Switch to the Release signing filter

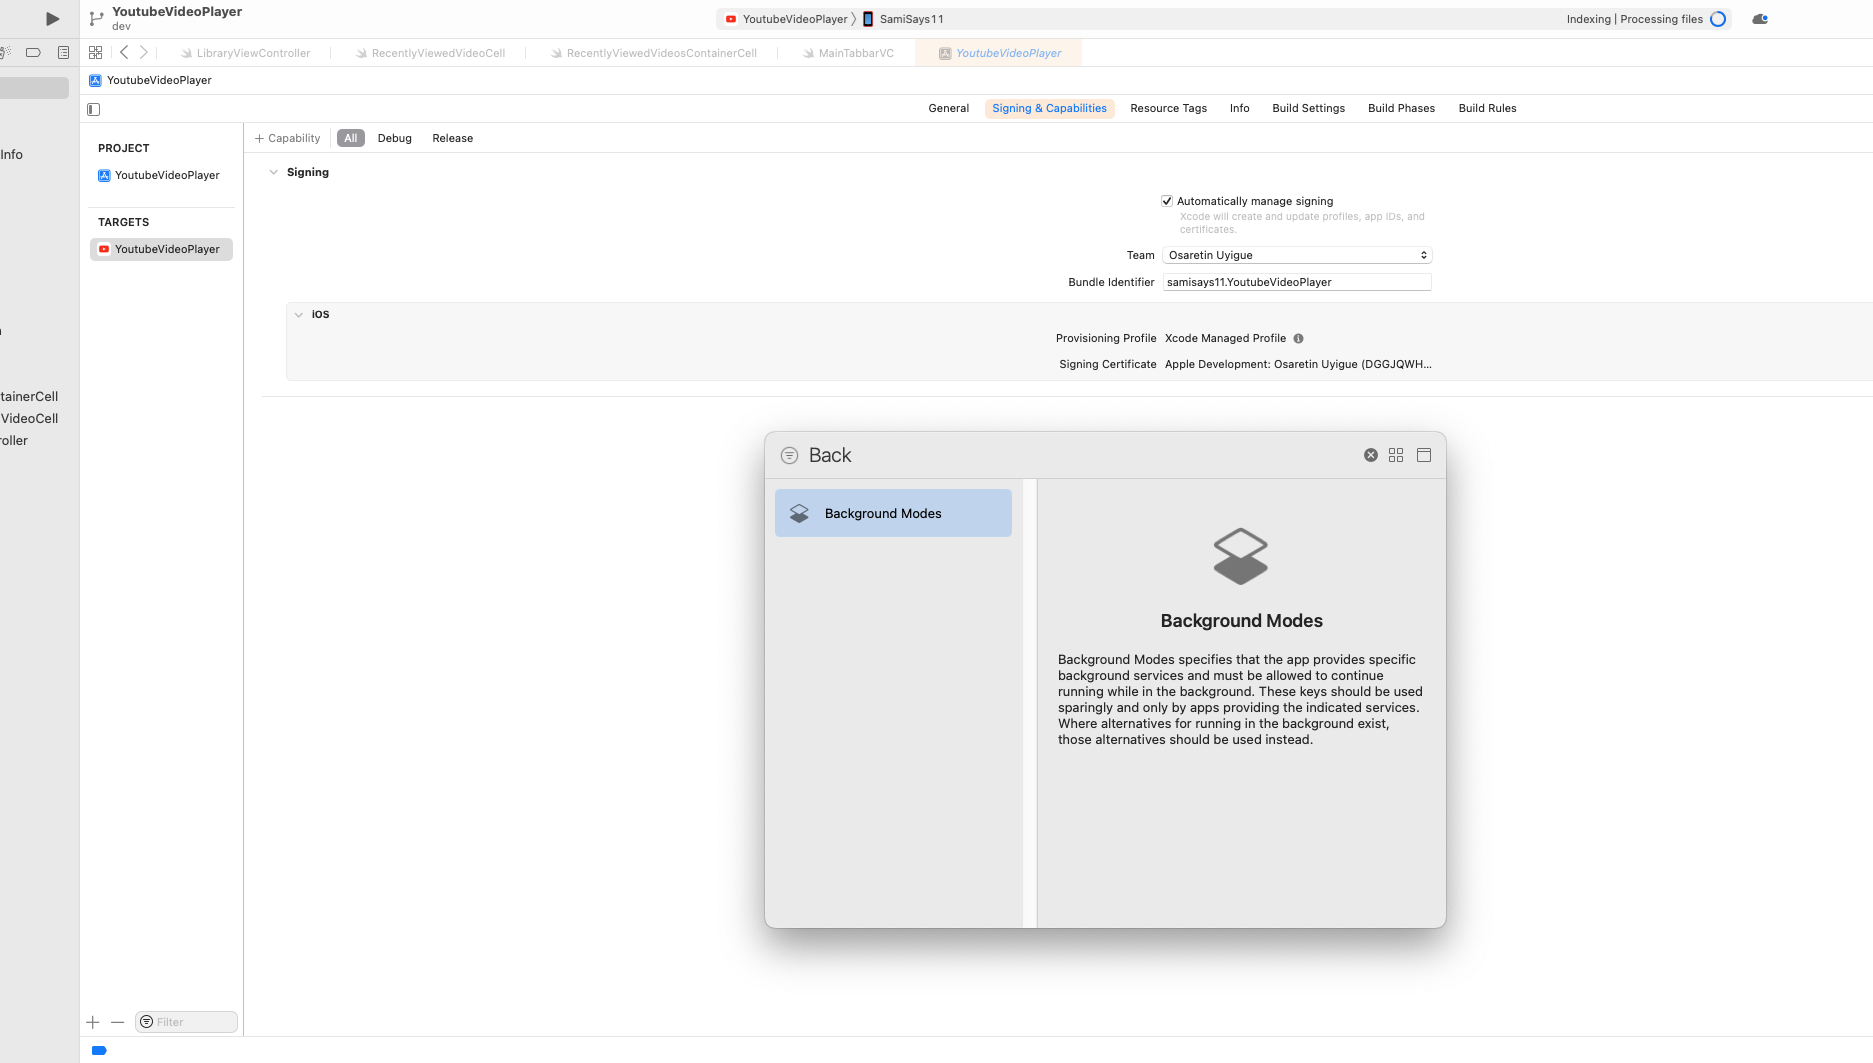click(452, 138)
